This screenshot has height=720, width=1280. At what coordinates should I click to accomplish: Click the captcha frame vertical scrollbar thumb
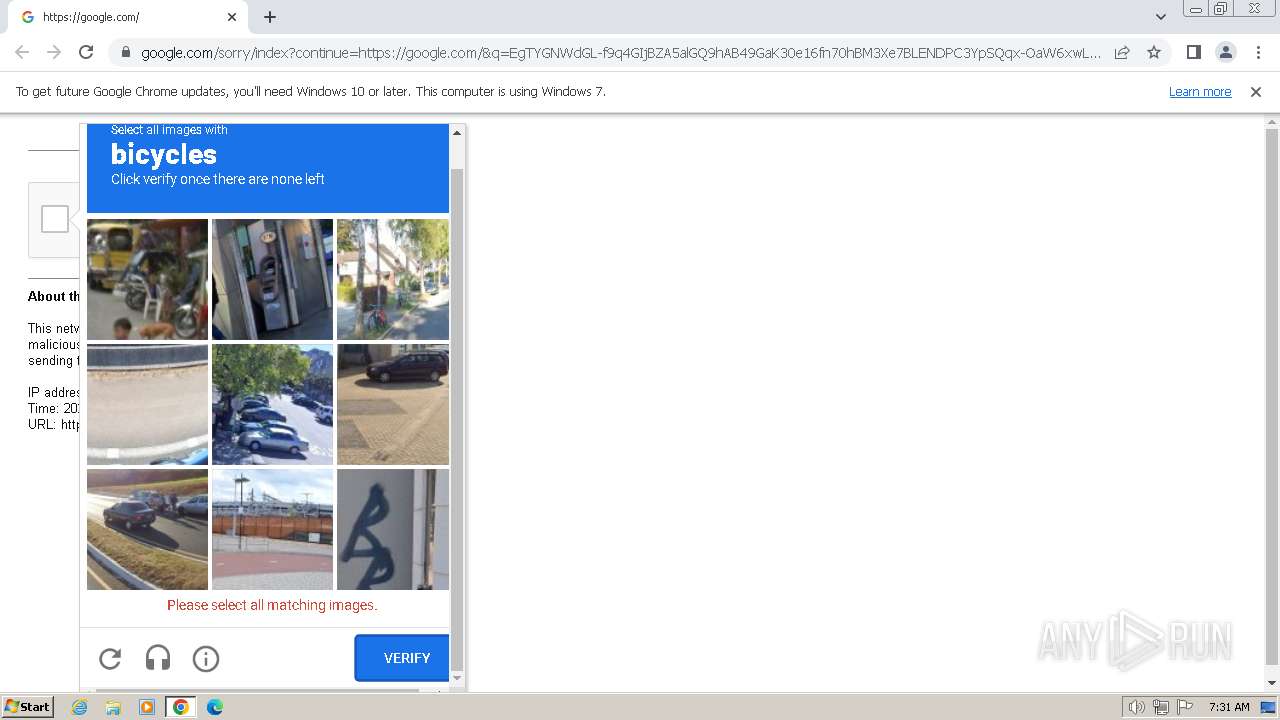(457, 419)
